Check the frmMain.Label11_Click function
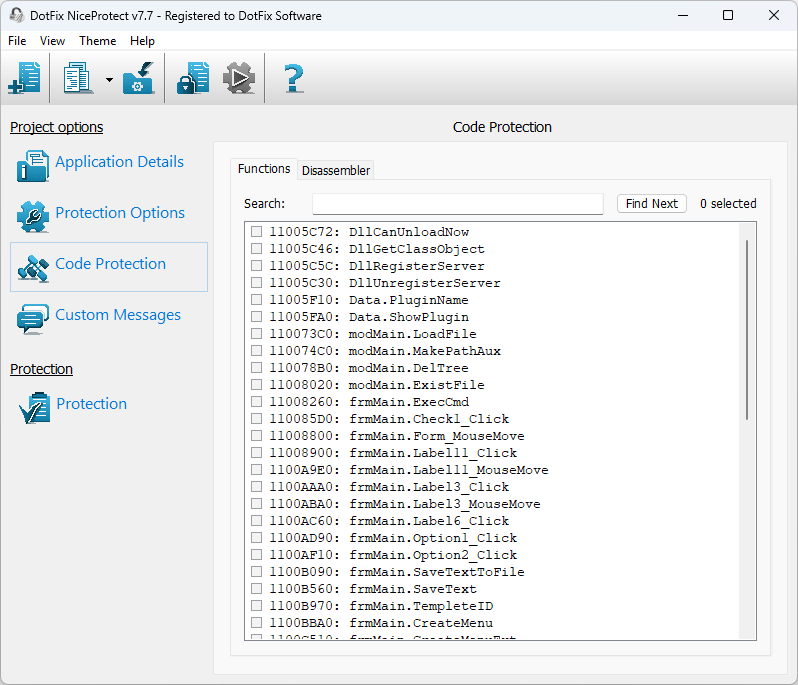Viewport: 798px width, 685px height. tap(256, 452)
